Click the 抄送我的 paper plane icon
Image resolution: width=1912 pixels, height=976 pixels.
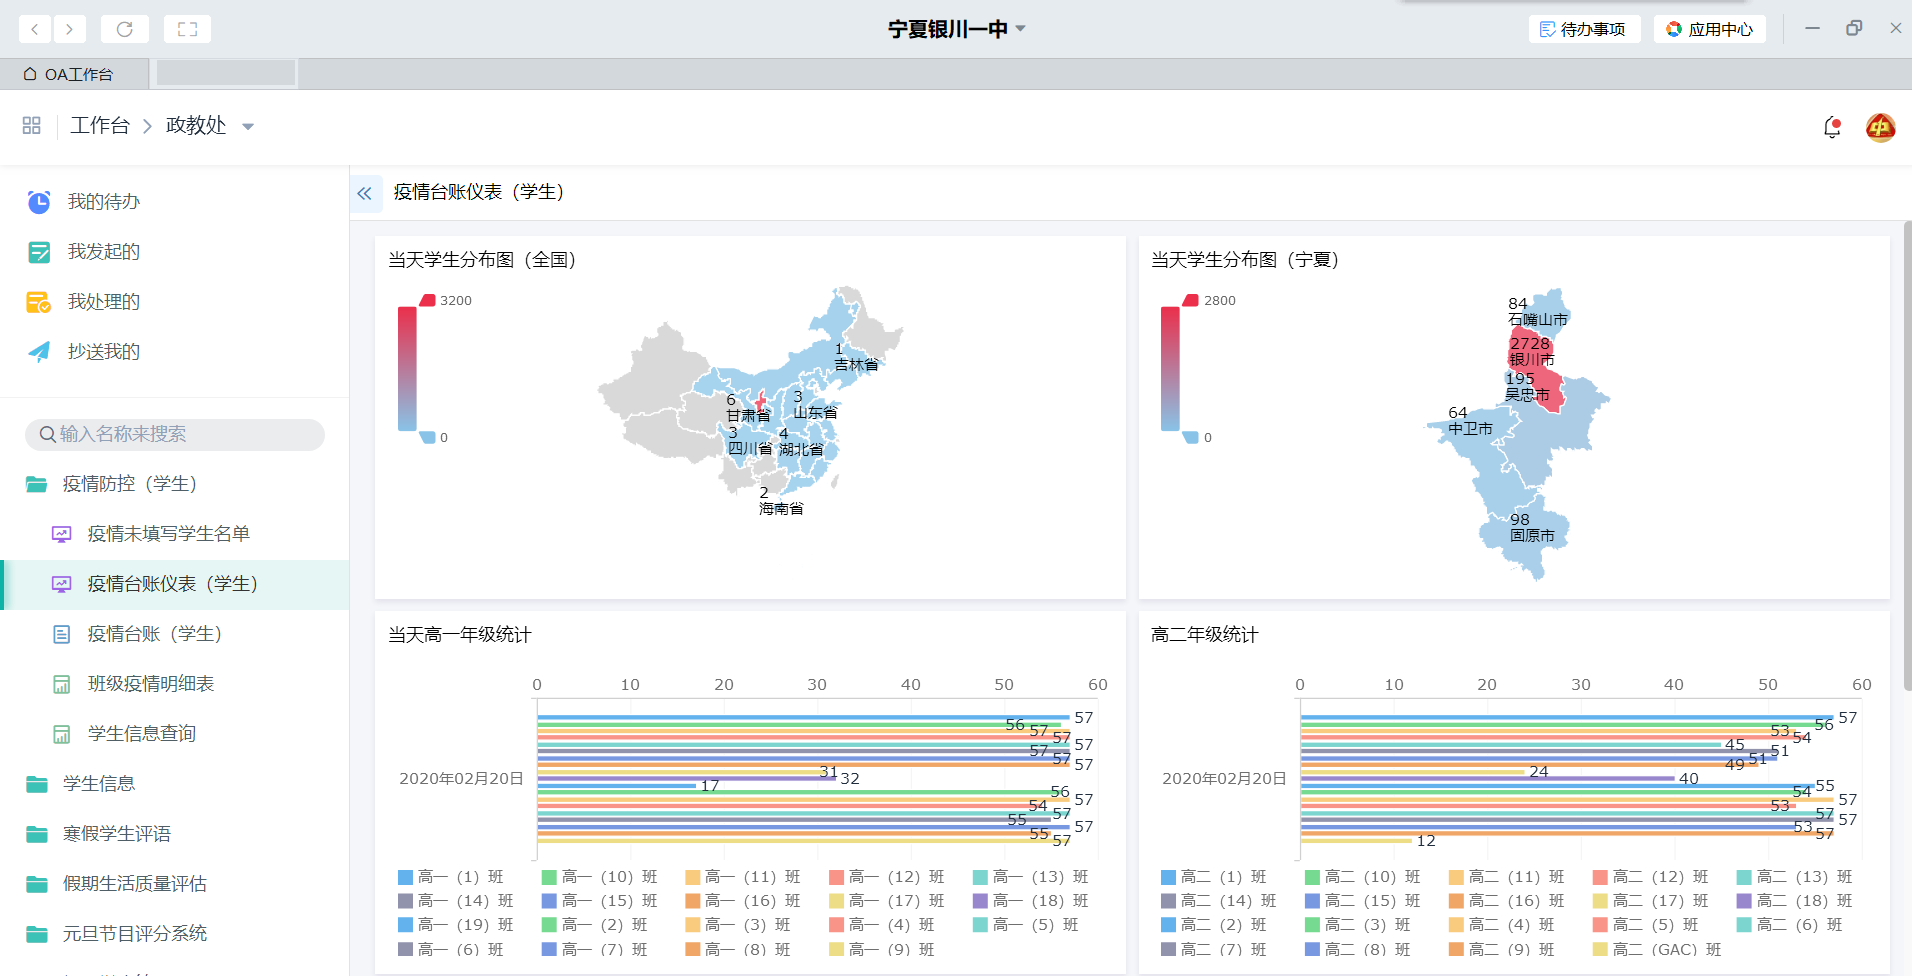(x=39, y=352)
